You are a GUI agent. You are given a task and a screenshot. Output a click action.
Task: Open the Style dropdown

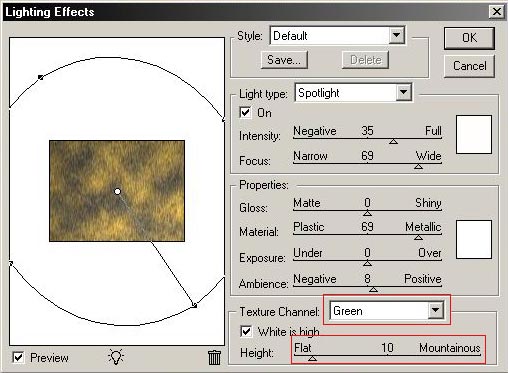pos(396,35)
